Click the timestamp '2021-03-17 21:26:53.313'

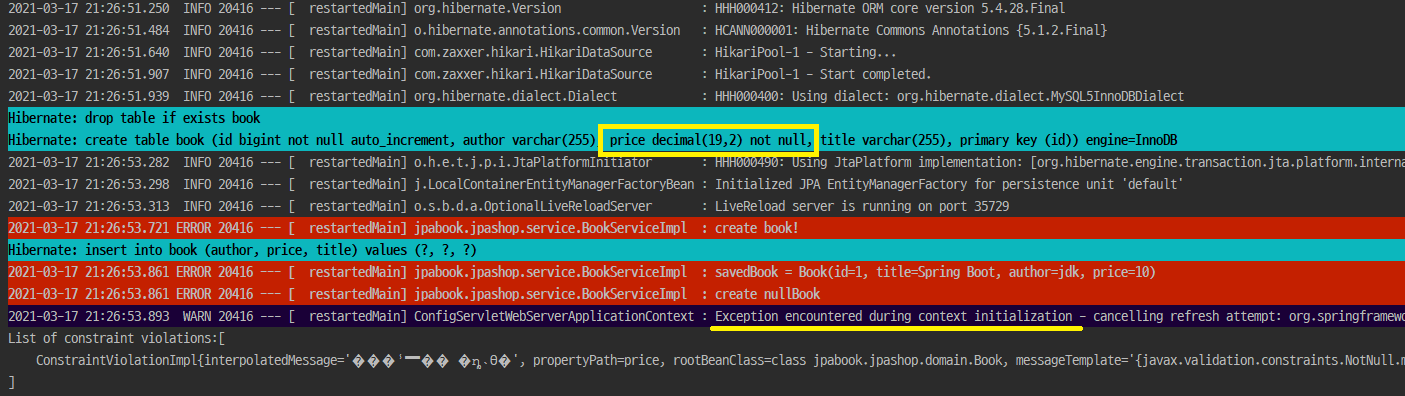point(87,206)
